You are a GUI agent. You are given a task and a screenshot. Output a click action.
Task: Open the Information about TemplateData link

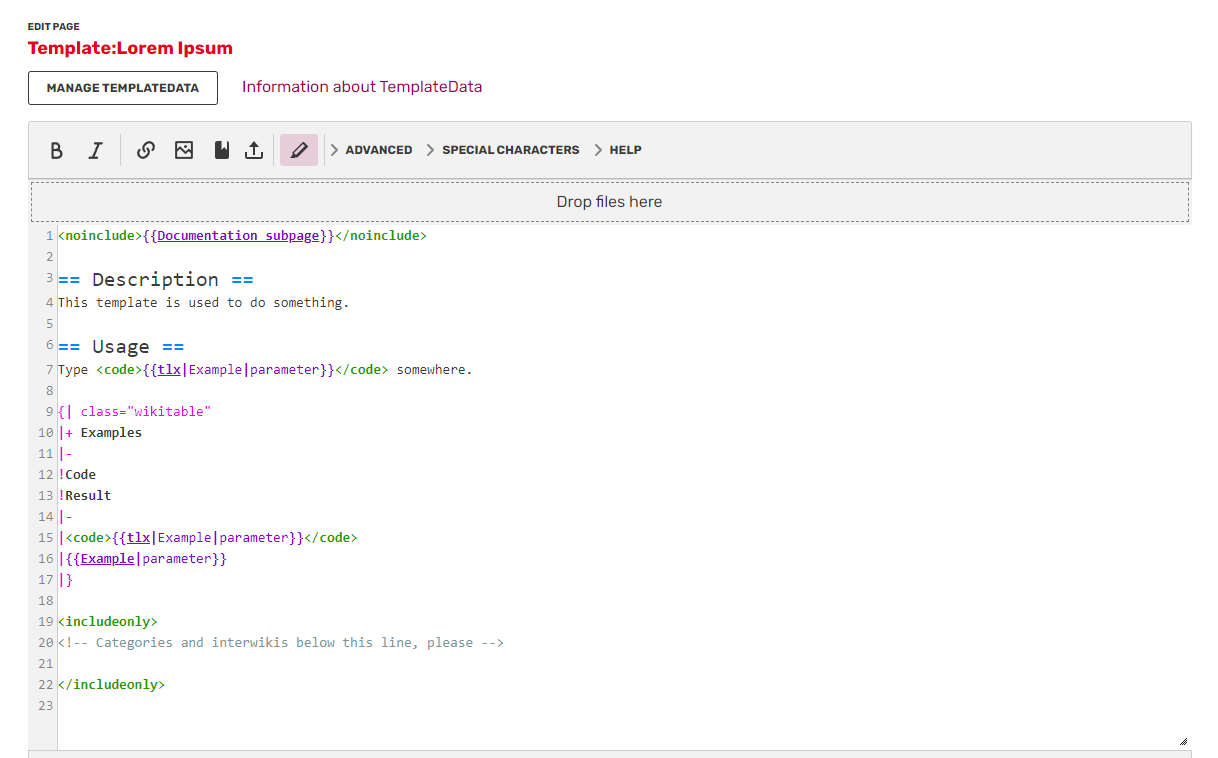pyautogui.click(x=362, y=87)
